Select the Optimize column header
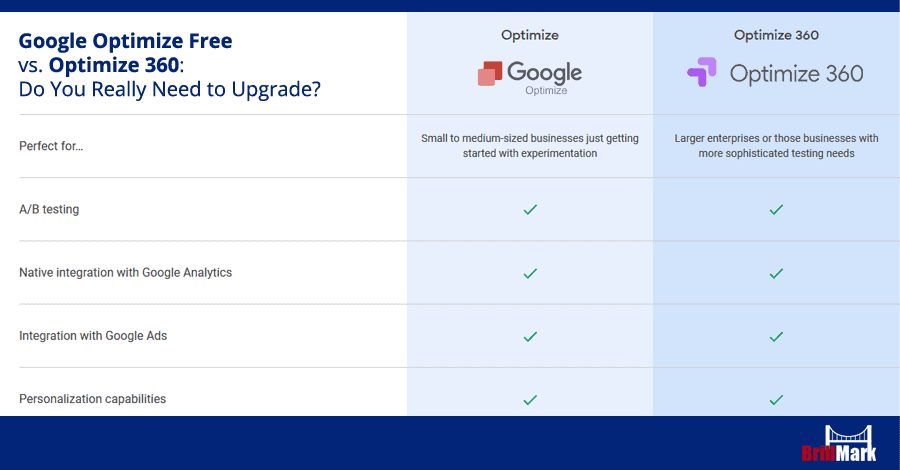900x470 pixels. (530, 35)
